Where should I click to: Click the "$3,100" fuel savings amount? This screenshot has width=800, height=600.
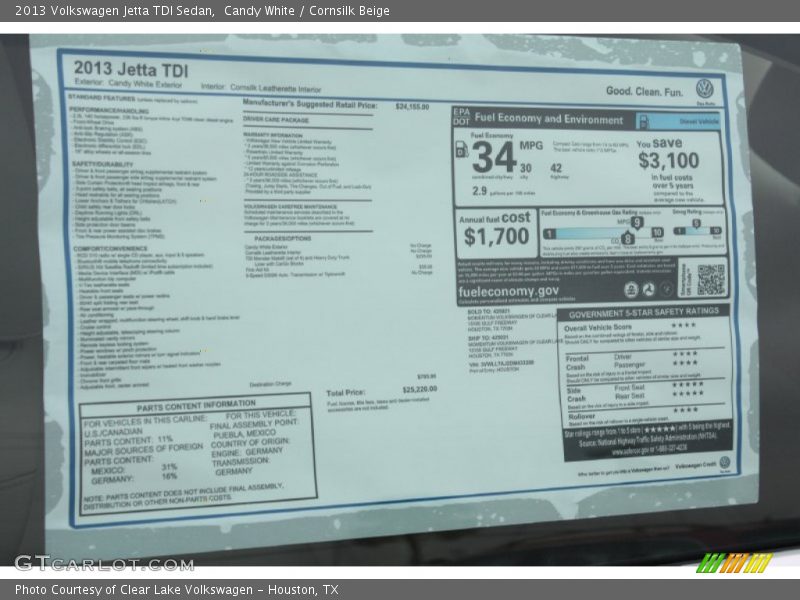pos(669,161)
